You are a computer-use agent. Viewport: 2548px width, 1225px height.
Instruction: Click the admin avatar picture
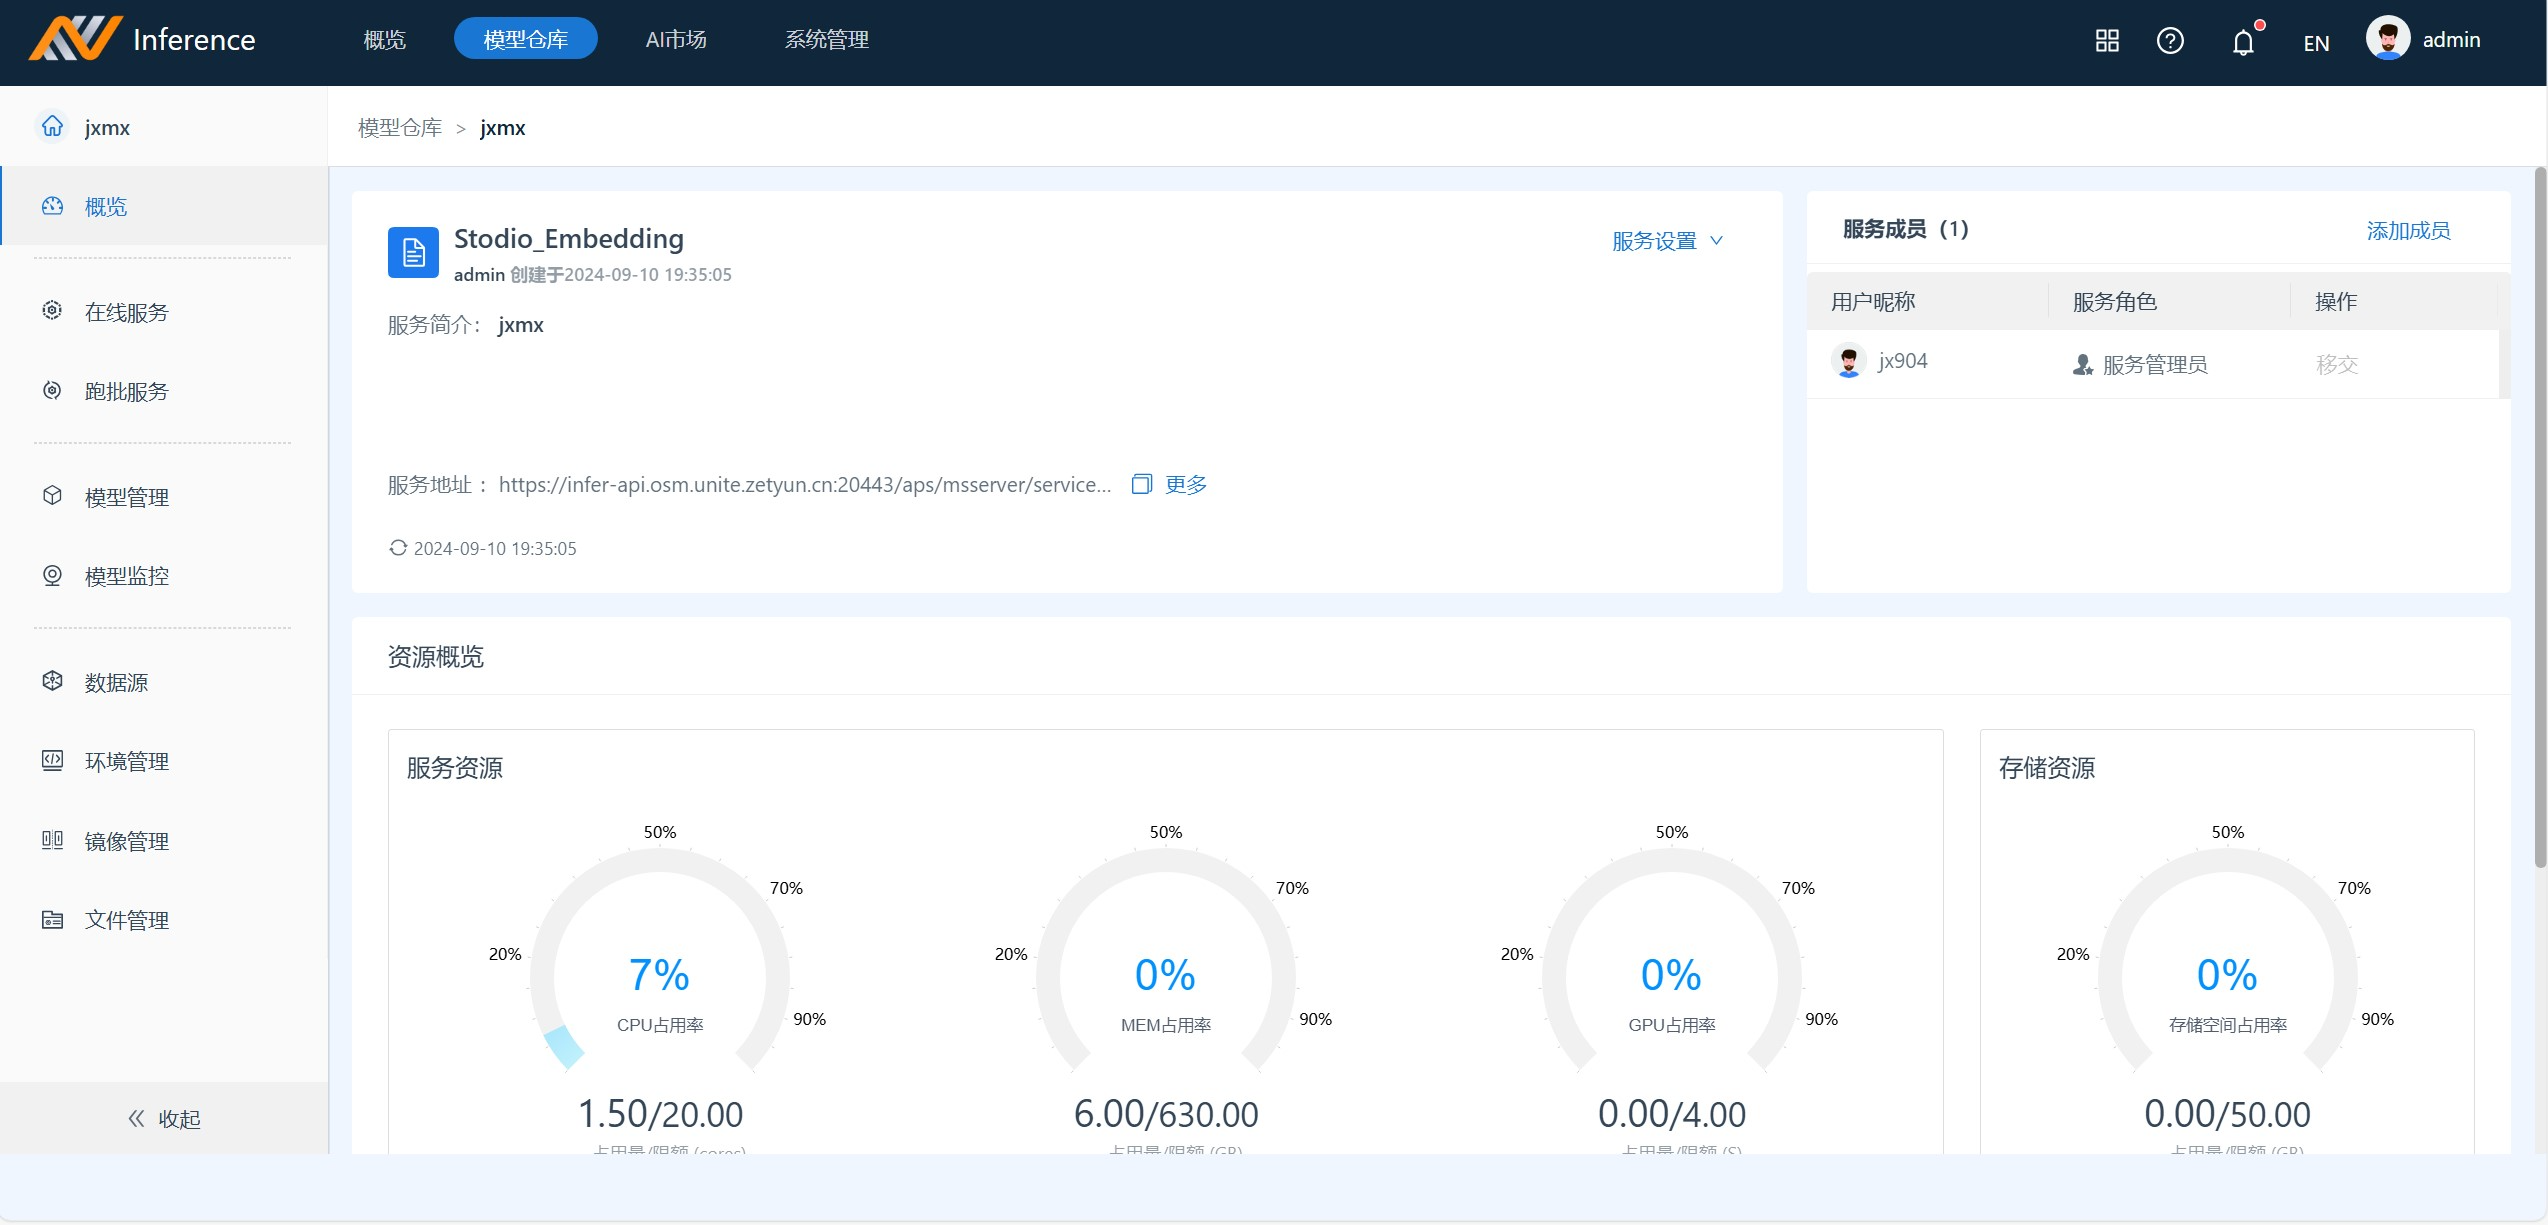[x=2388, y=39]
